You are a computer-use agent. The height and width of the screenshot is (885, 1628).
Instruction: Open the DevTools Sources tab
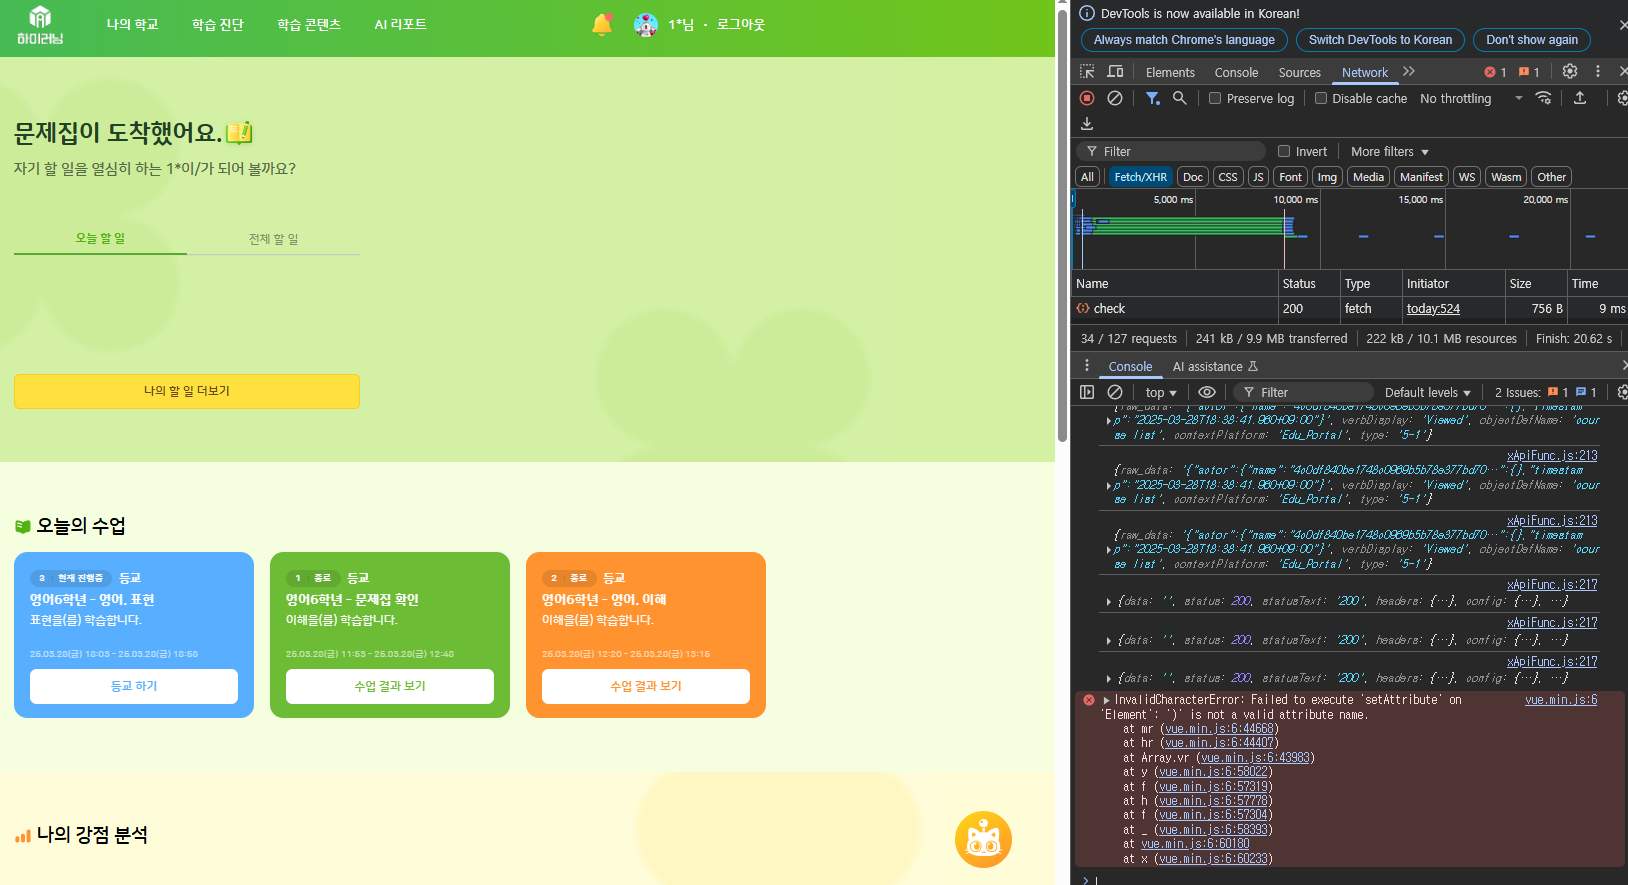coord(1299,73)
